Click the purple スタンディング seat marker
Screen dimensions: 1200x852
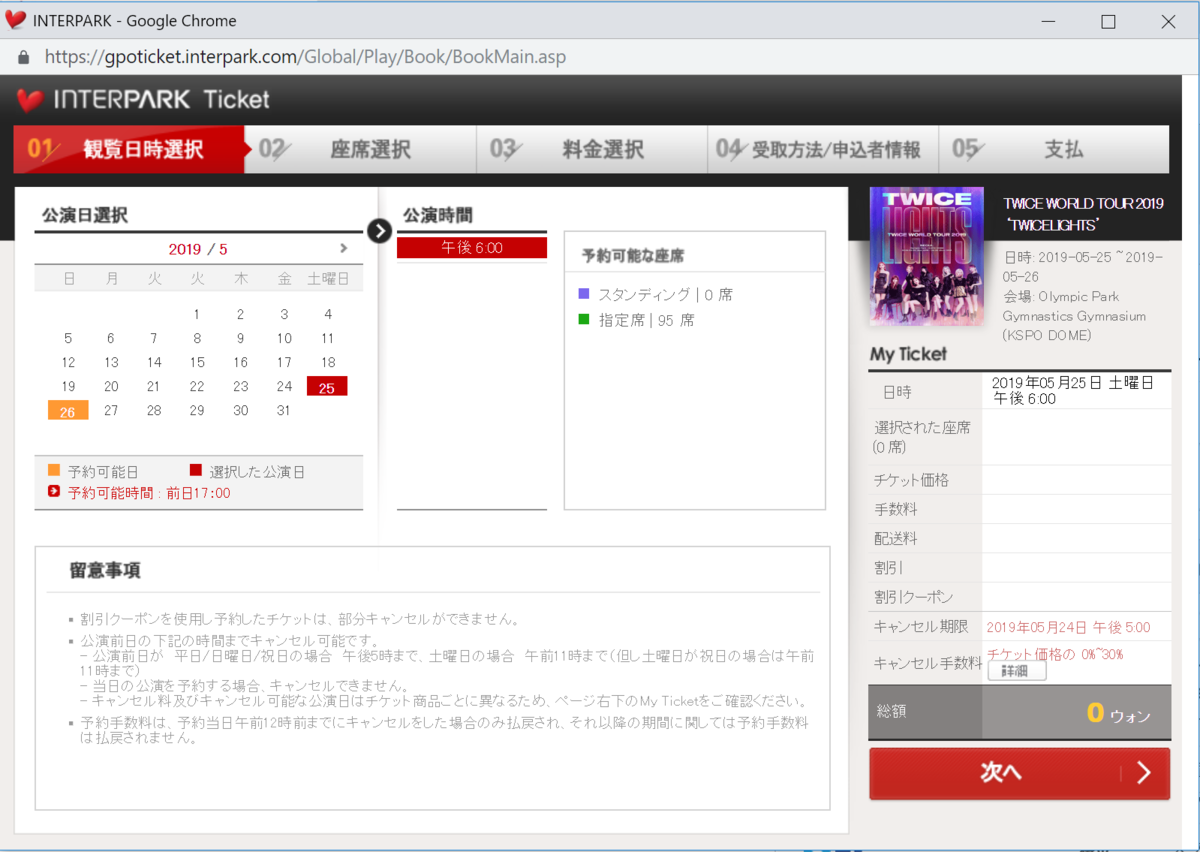tap(584, 294)
